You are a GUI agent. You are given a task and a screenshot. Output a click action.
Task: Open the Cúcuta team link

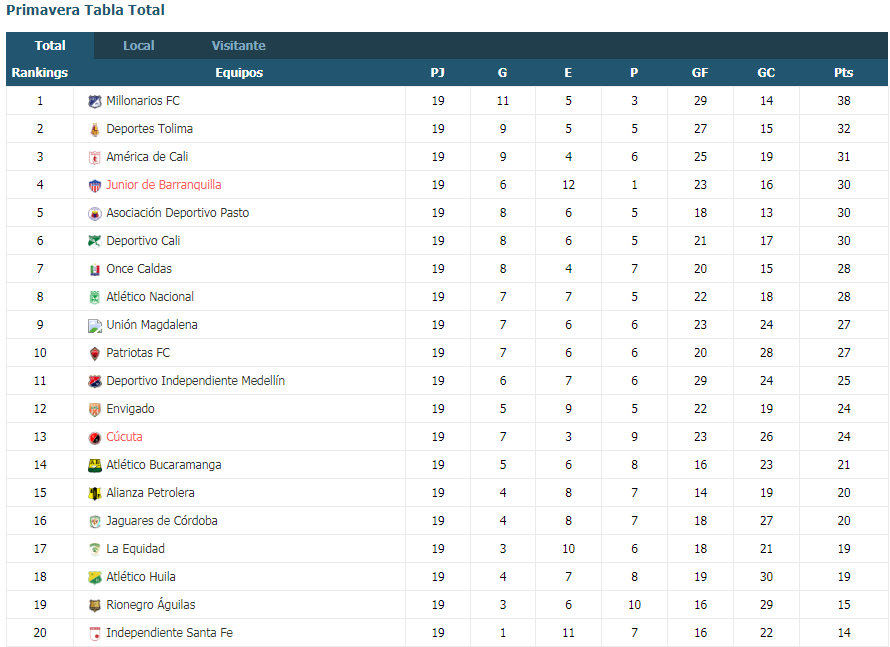124,437
